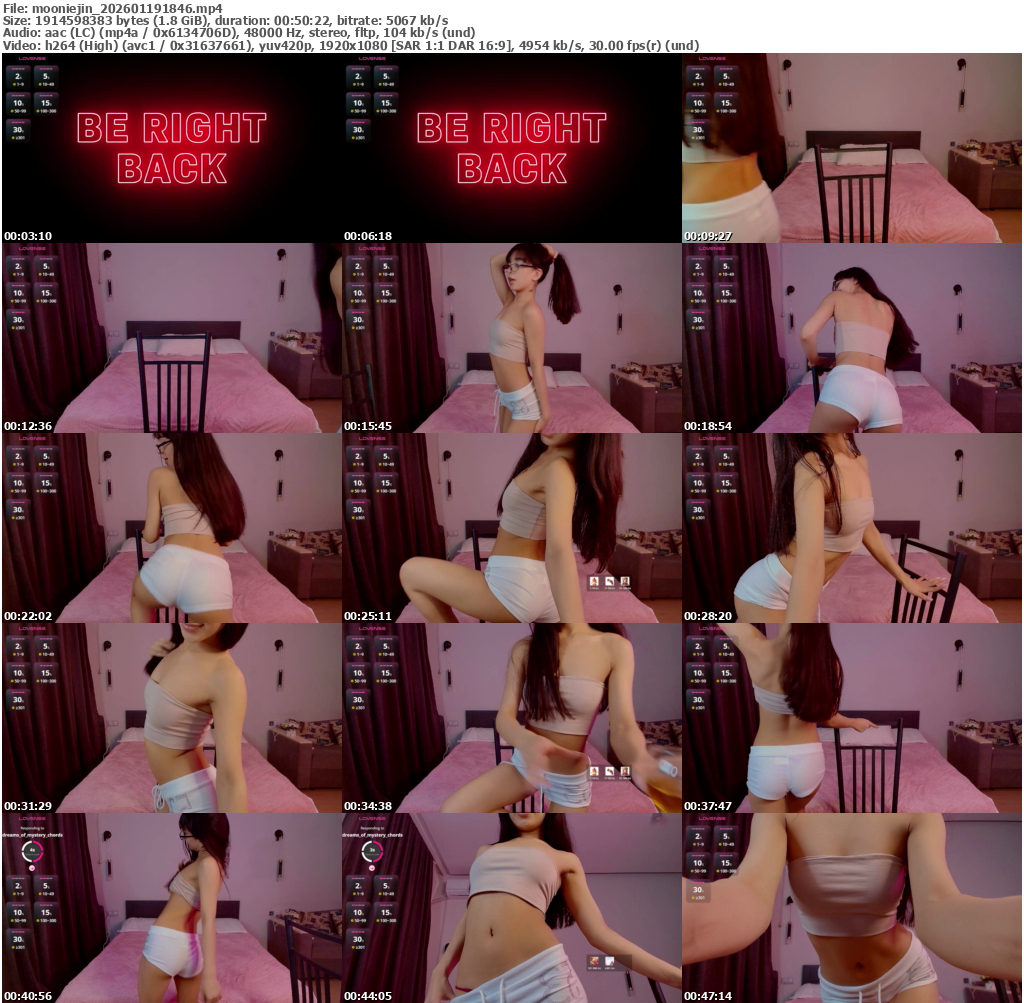Screen dimensions: 1024x1003
Task: Open the thumbnail stamped 00:06:18
Action: [x=512, y=148]
